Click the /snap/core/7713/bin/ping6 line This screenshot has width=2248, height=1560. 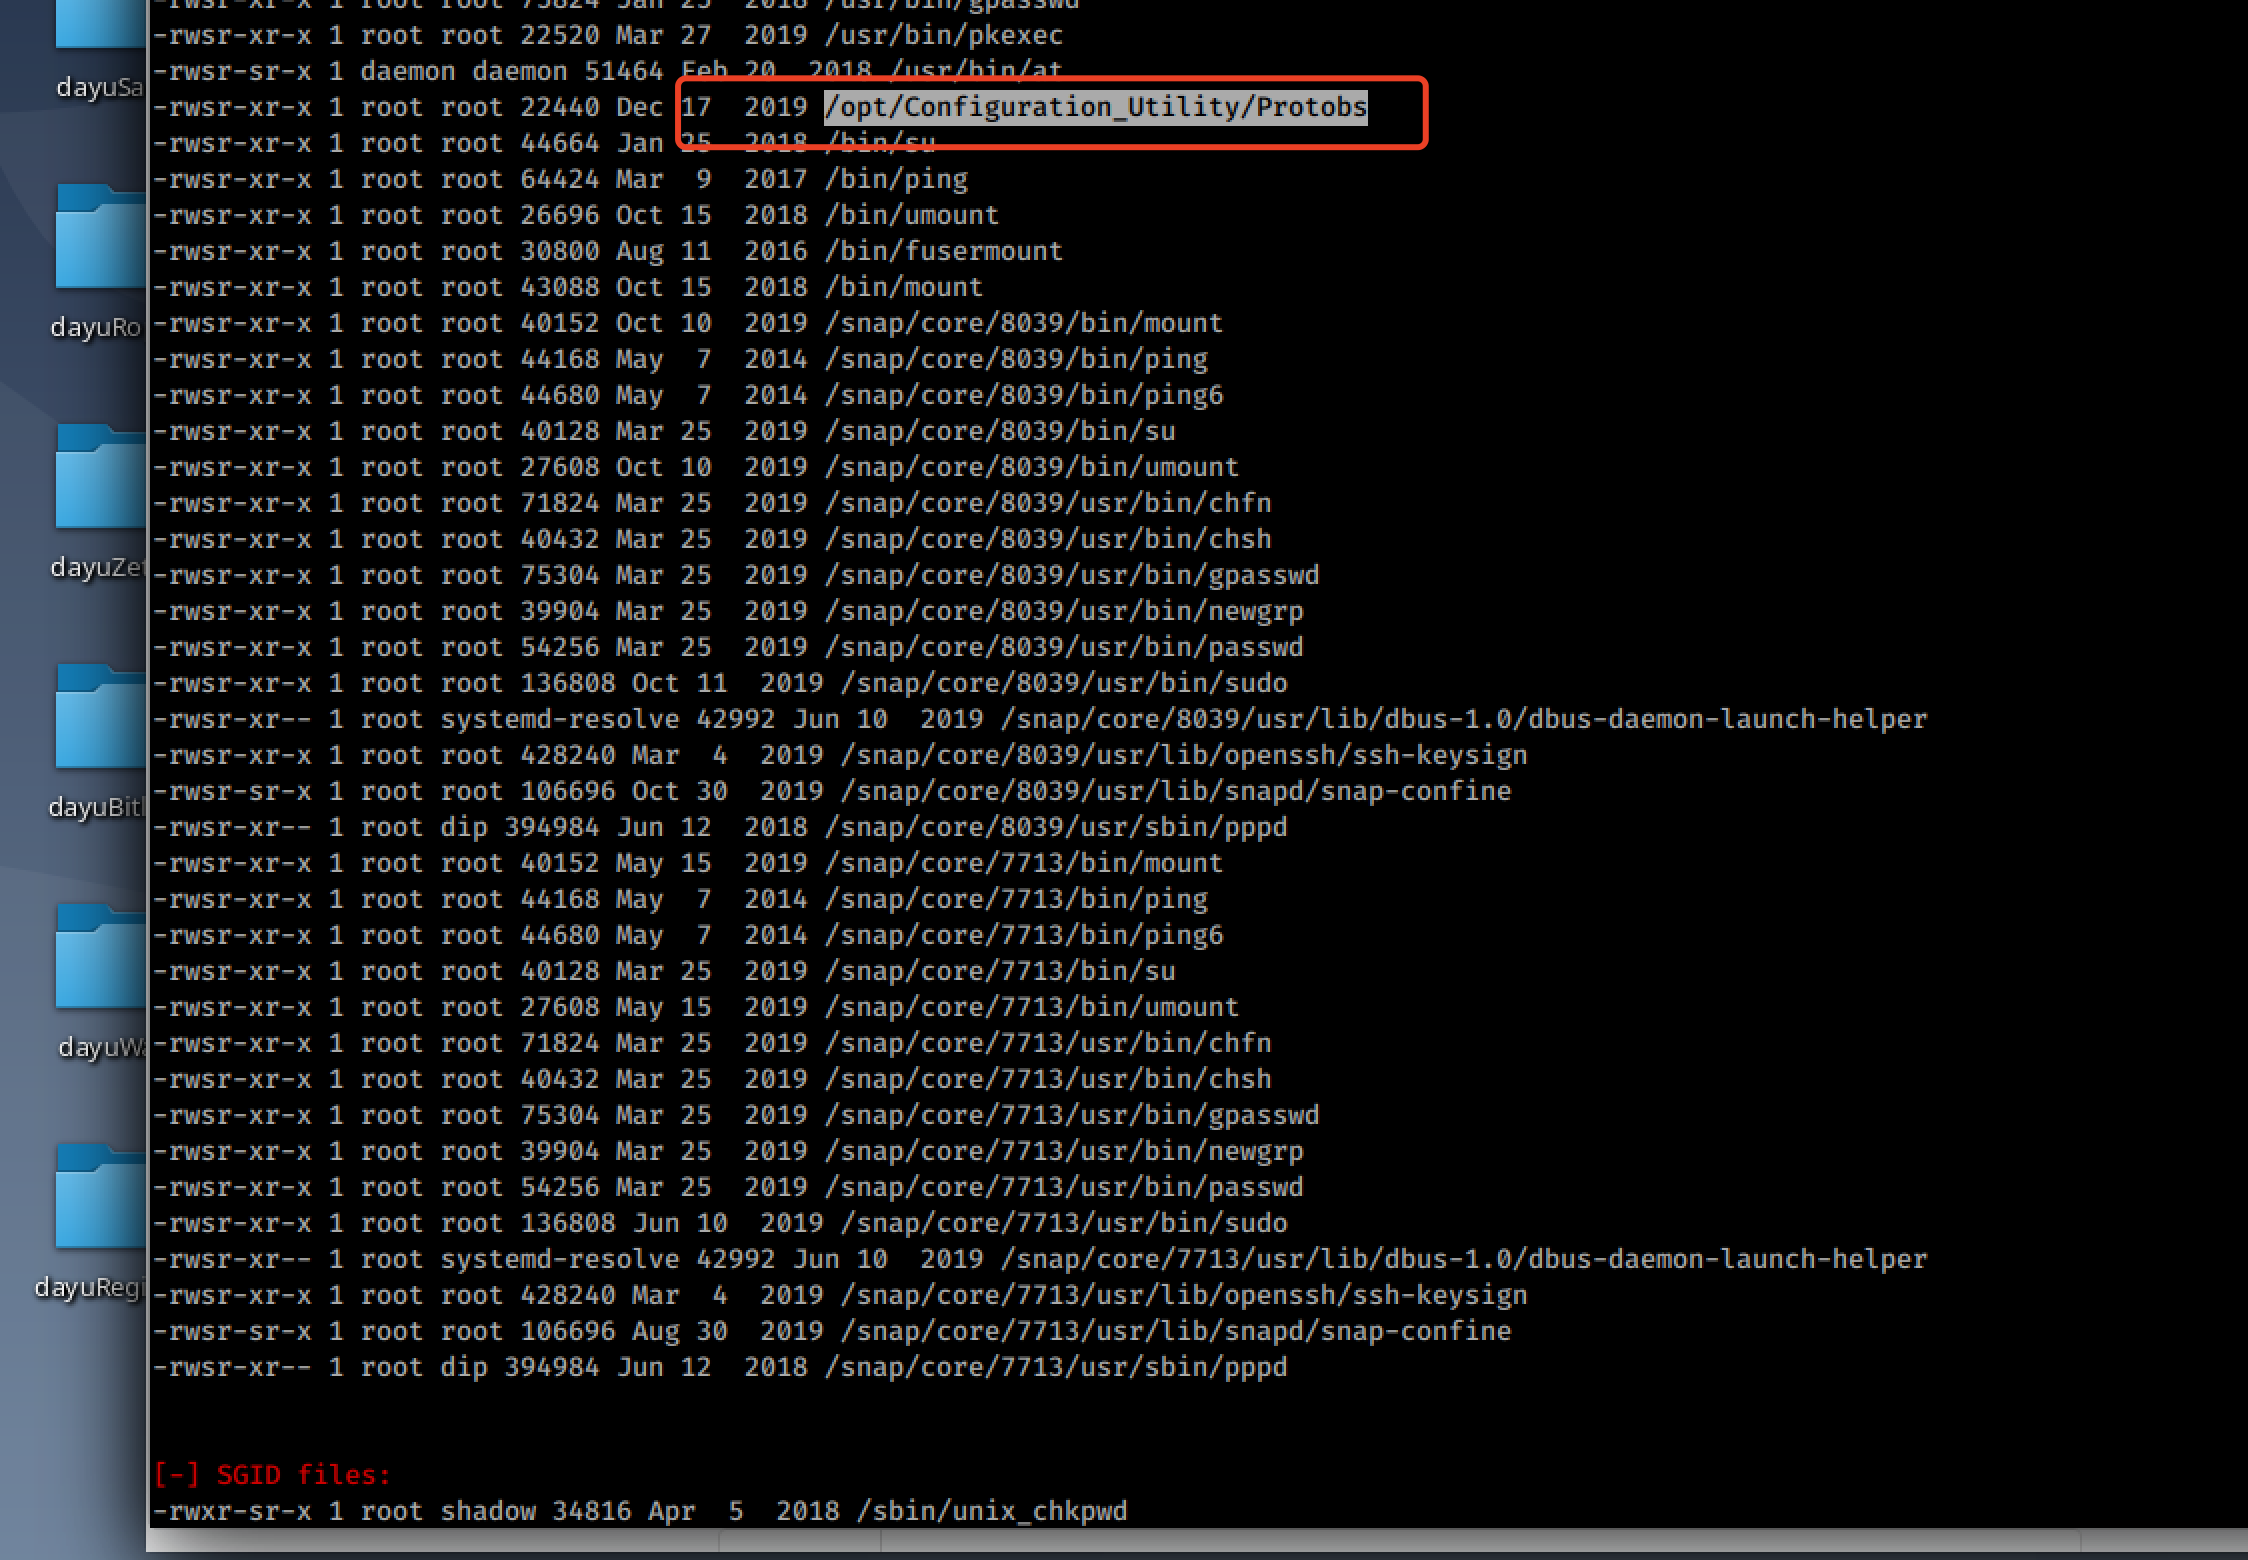click(1023, 935)
